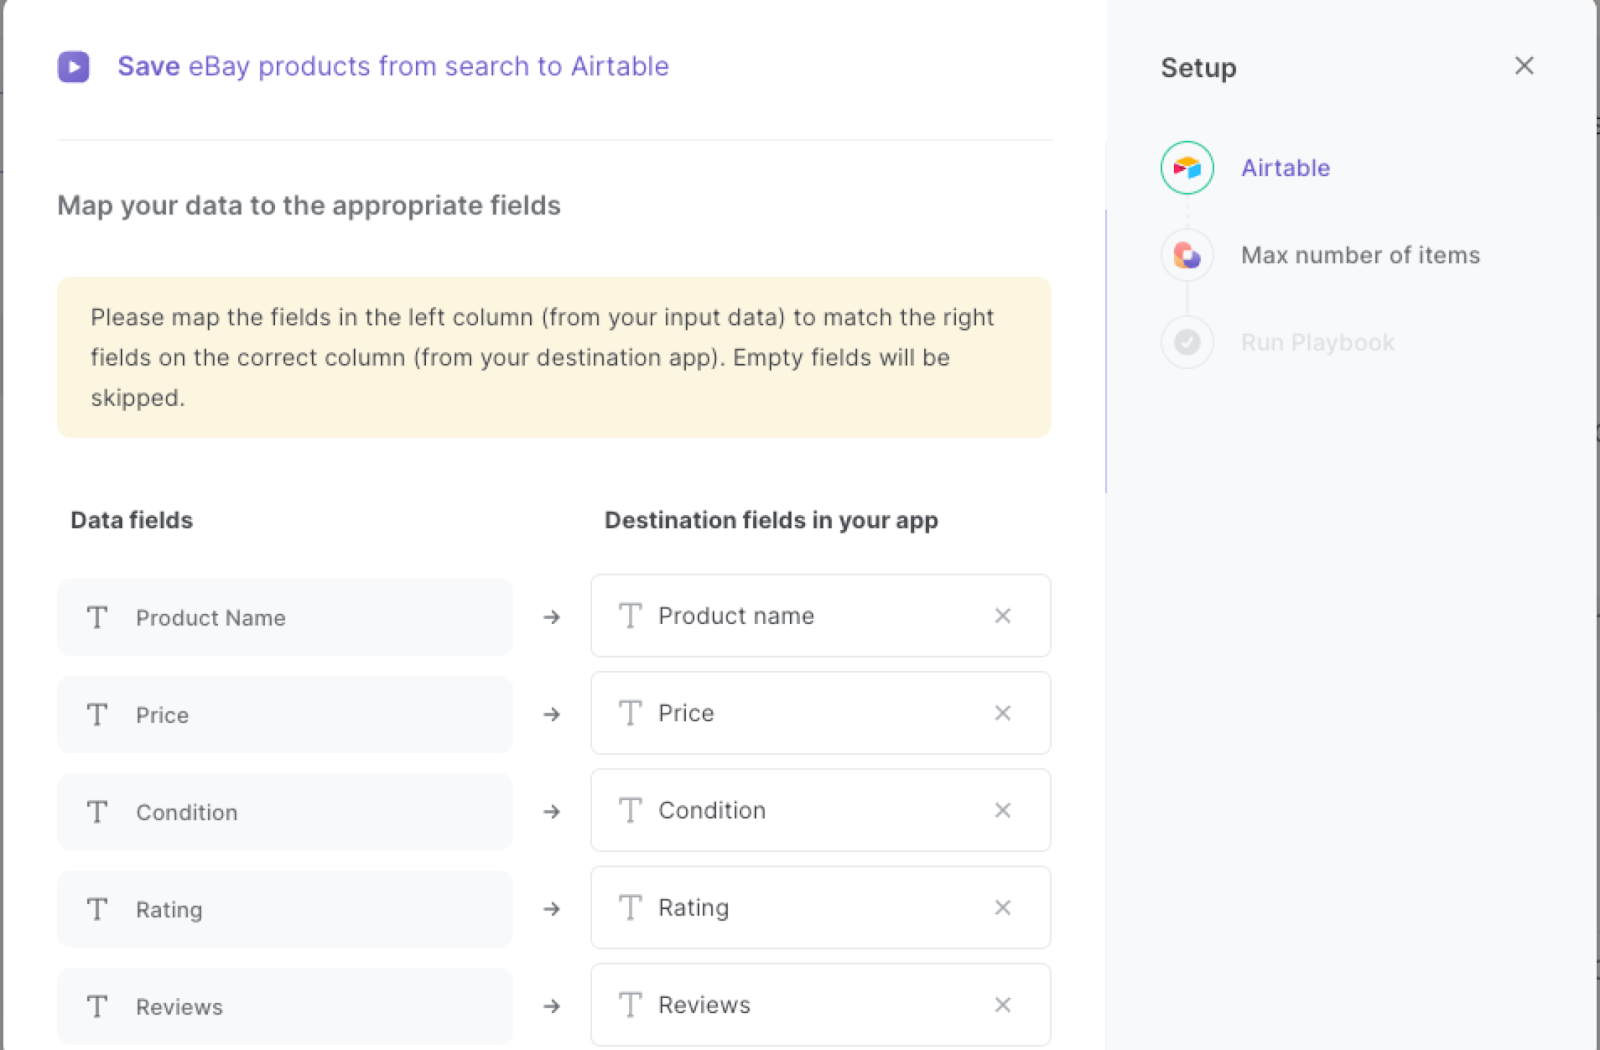Click the text type icon in Condition destination
The height and width of the screenshot is (1050, 1600).
pos(630,810)
